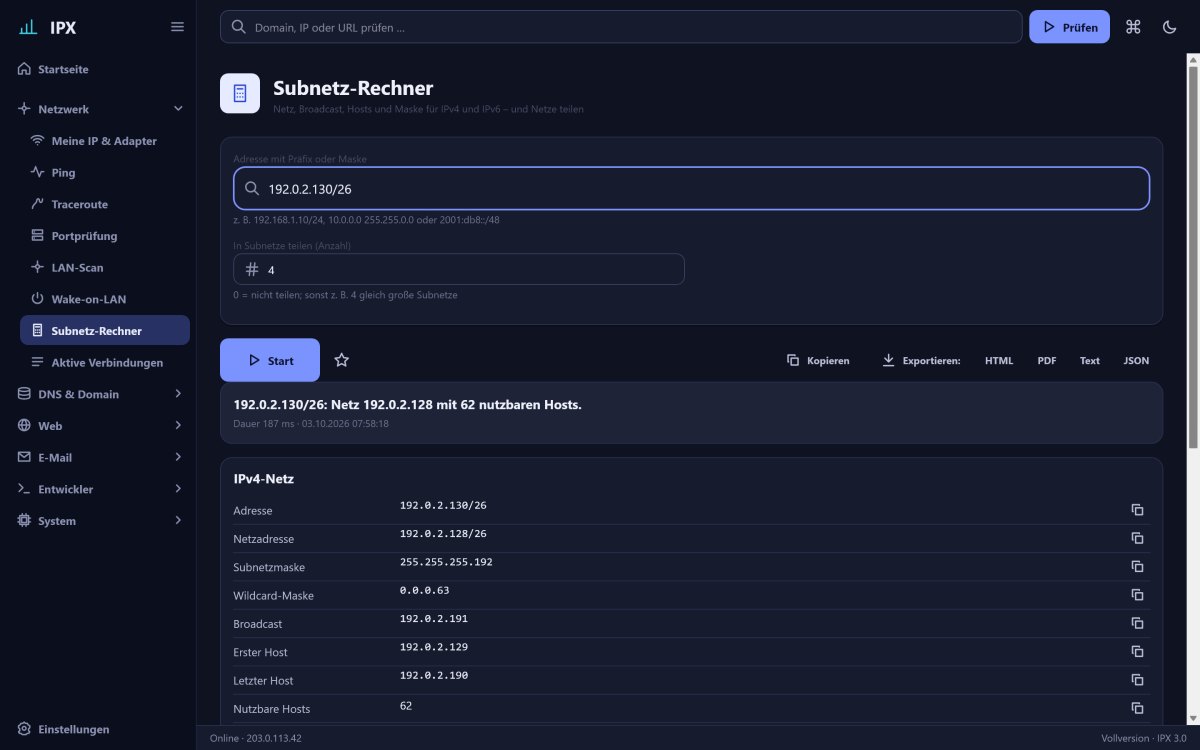Viewport: 1200px width, 750px height.
Task: Copy the Netzadresse row value
Action: 1137,538
